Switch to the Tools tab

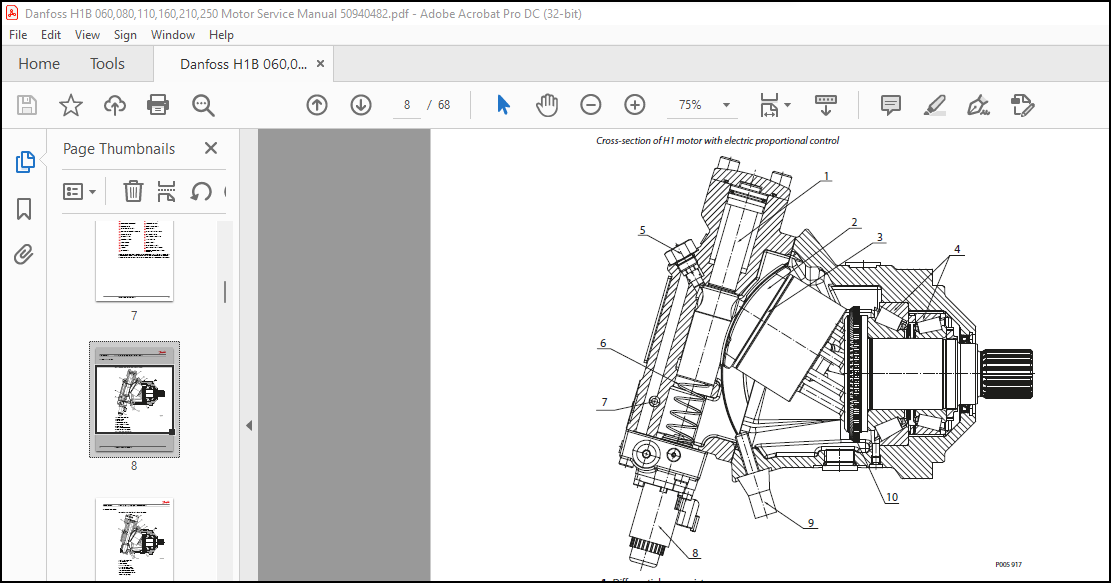point(107,64)
